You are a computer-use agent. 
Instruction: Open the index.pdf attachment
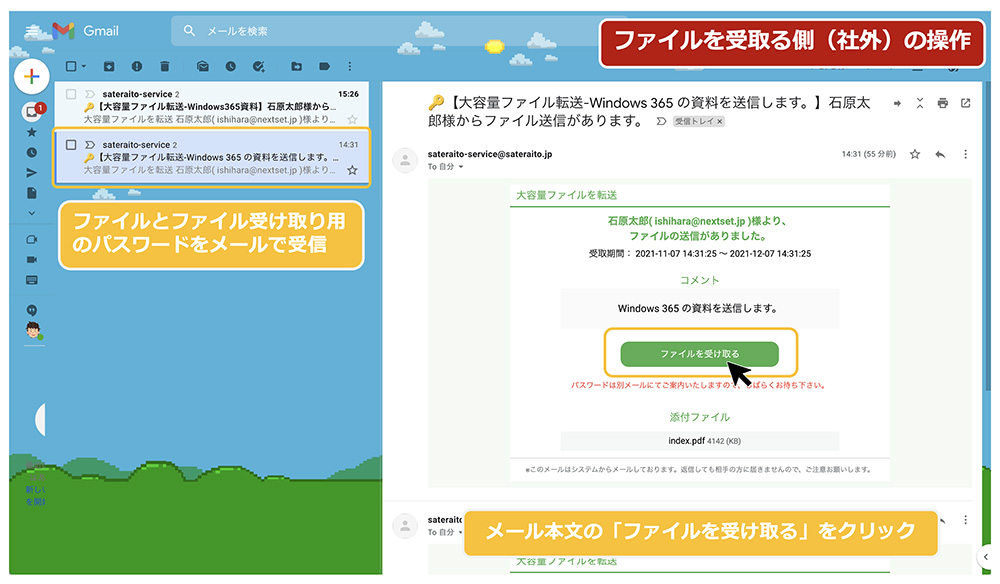pos(700,441)
